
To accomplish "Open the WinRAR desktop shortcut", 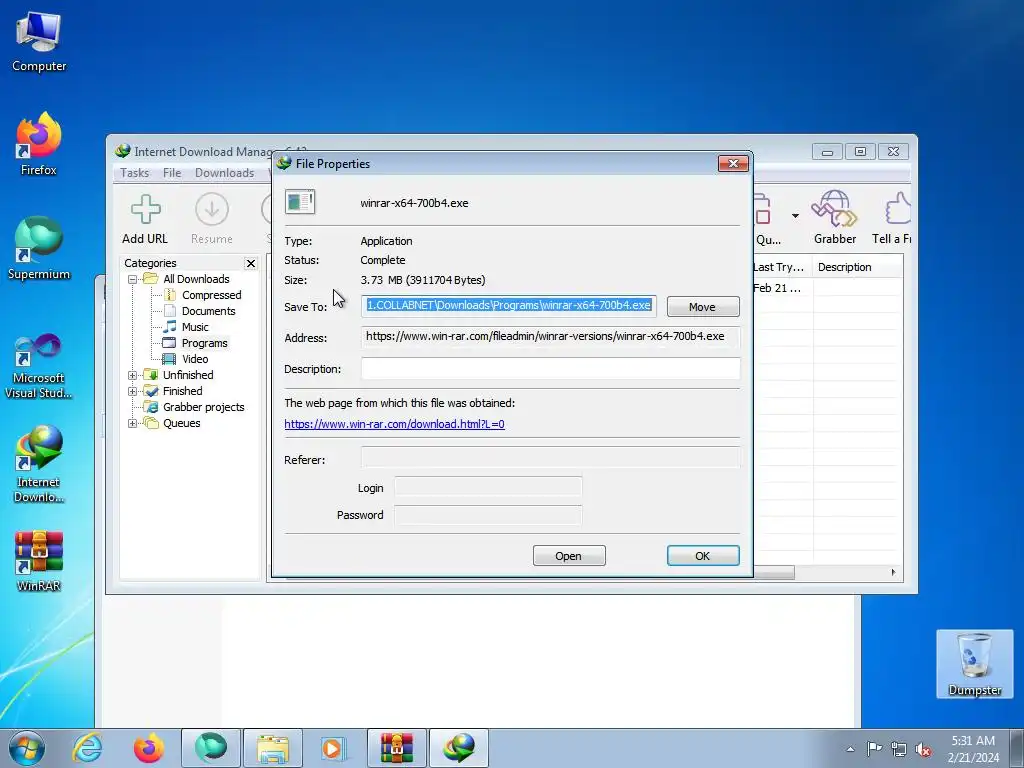I will (x=39, y=561).
